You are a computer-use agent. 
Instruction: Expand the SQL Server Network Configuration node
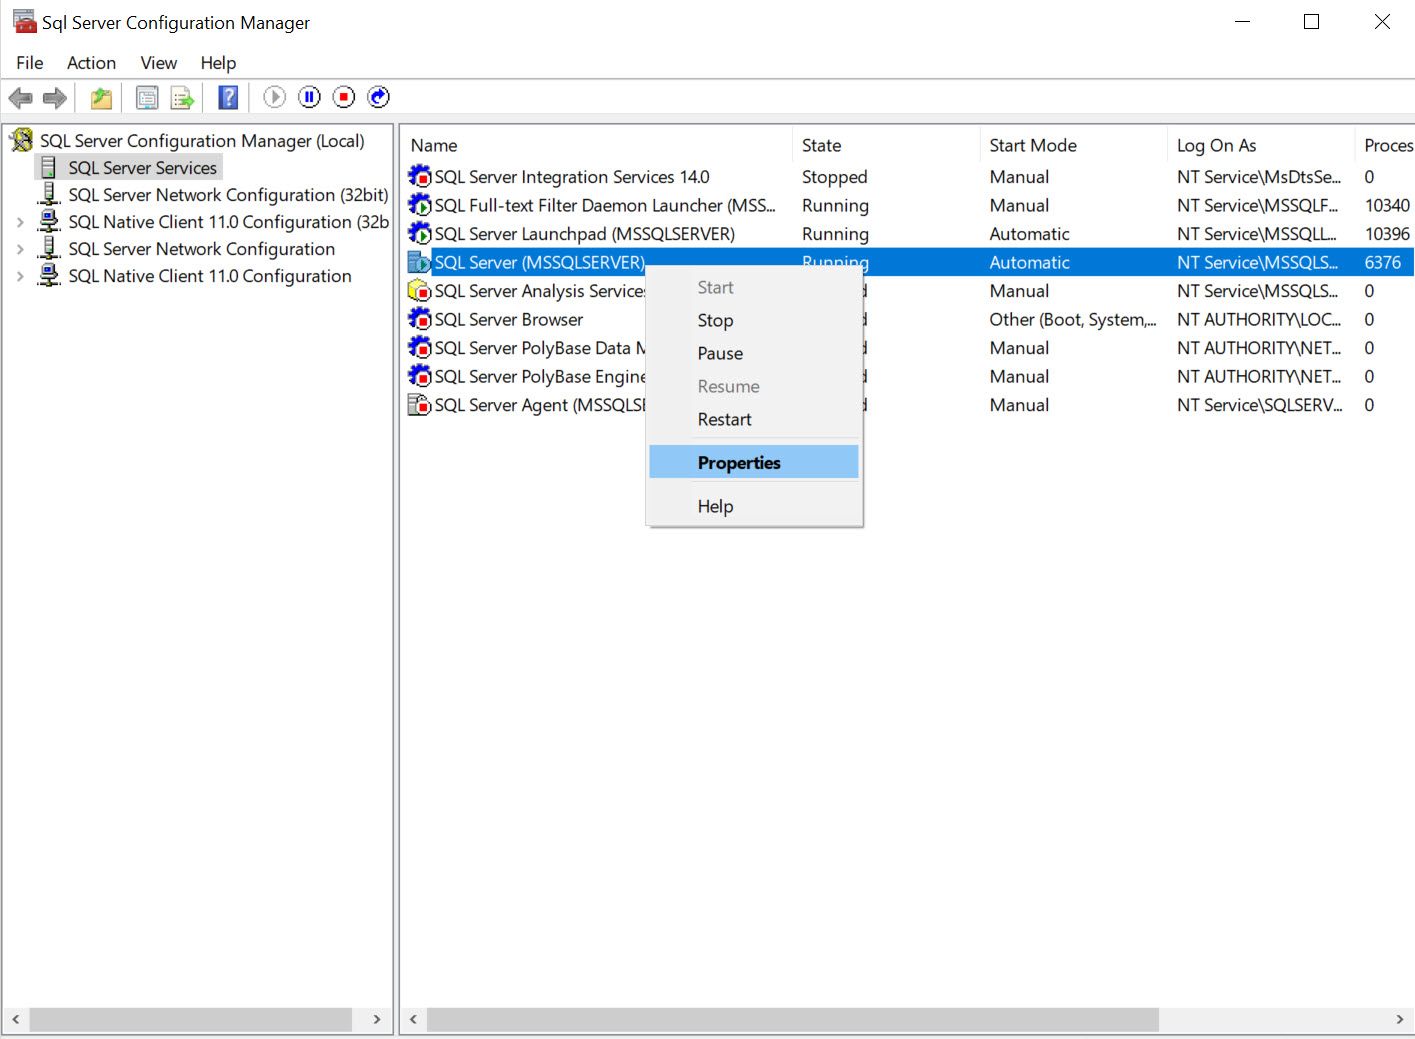[x=20, y=249]
